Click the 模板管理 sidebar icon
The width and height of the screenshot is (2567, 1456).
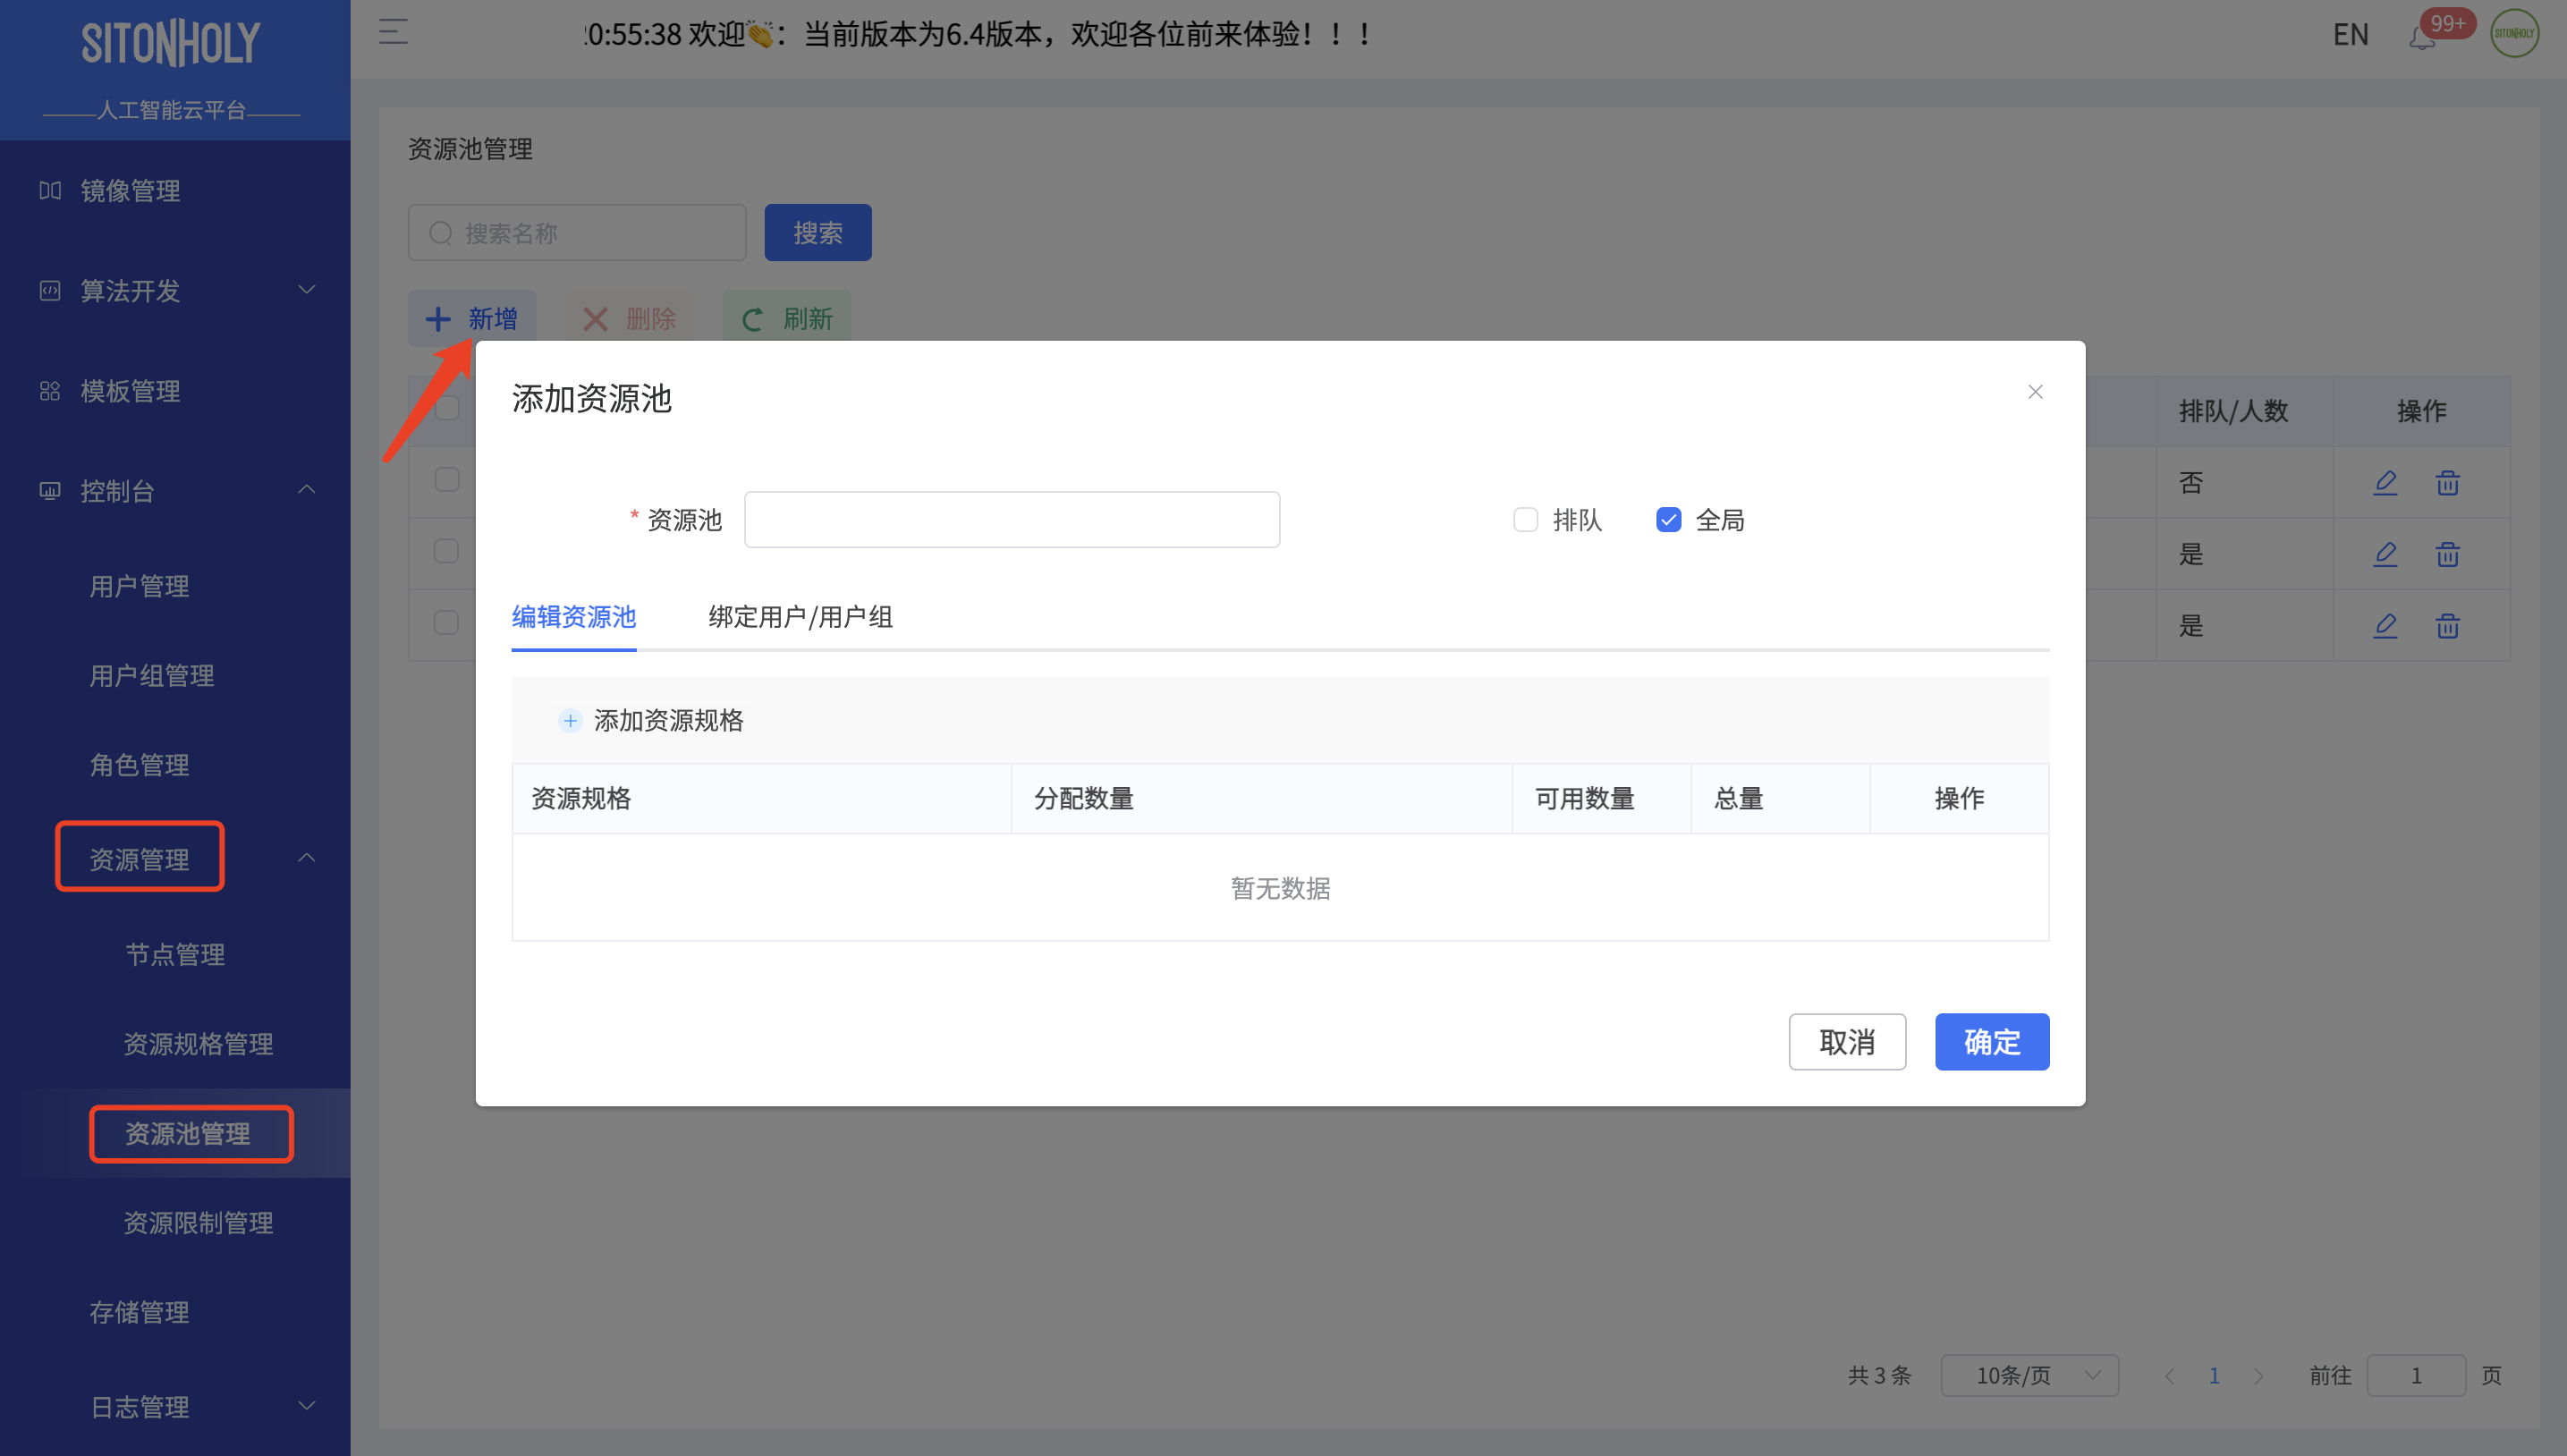click(50, 391)
